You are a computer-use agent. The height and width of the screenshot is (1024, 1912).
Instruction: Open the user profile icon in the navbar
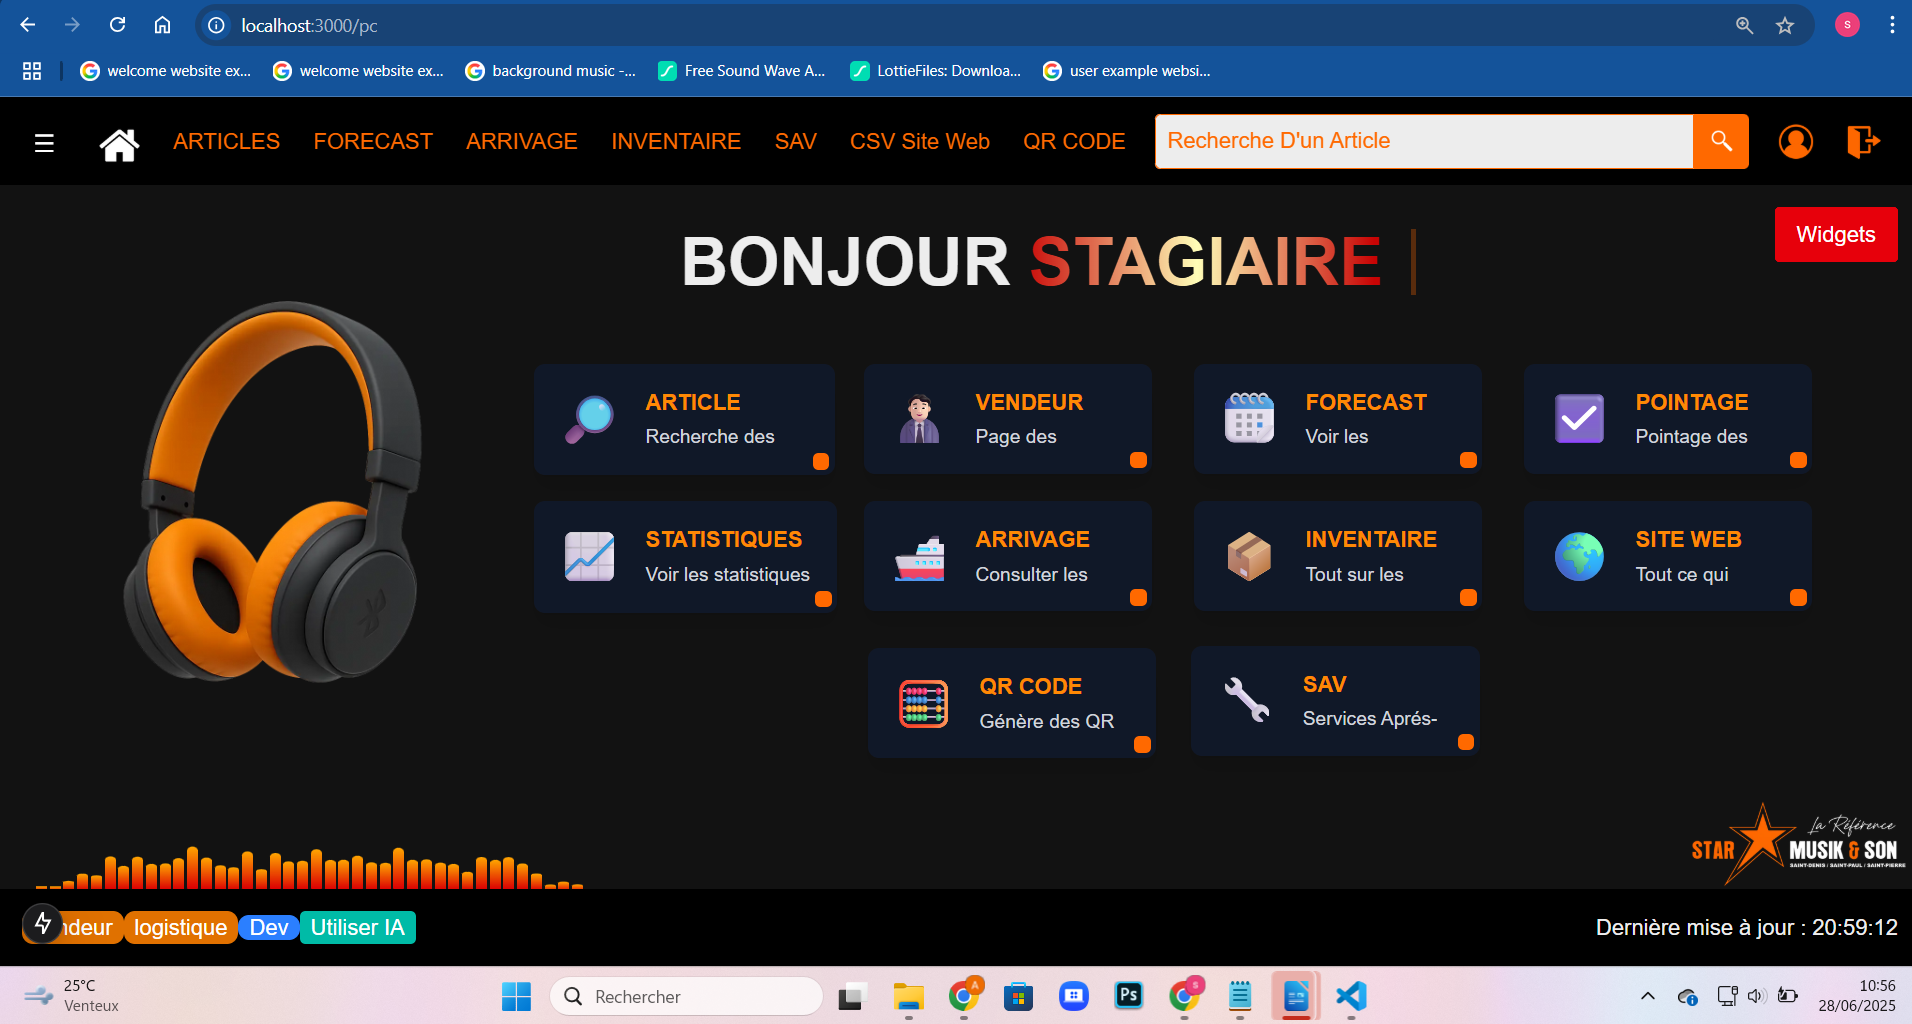[x=1795, y=141]
